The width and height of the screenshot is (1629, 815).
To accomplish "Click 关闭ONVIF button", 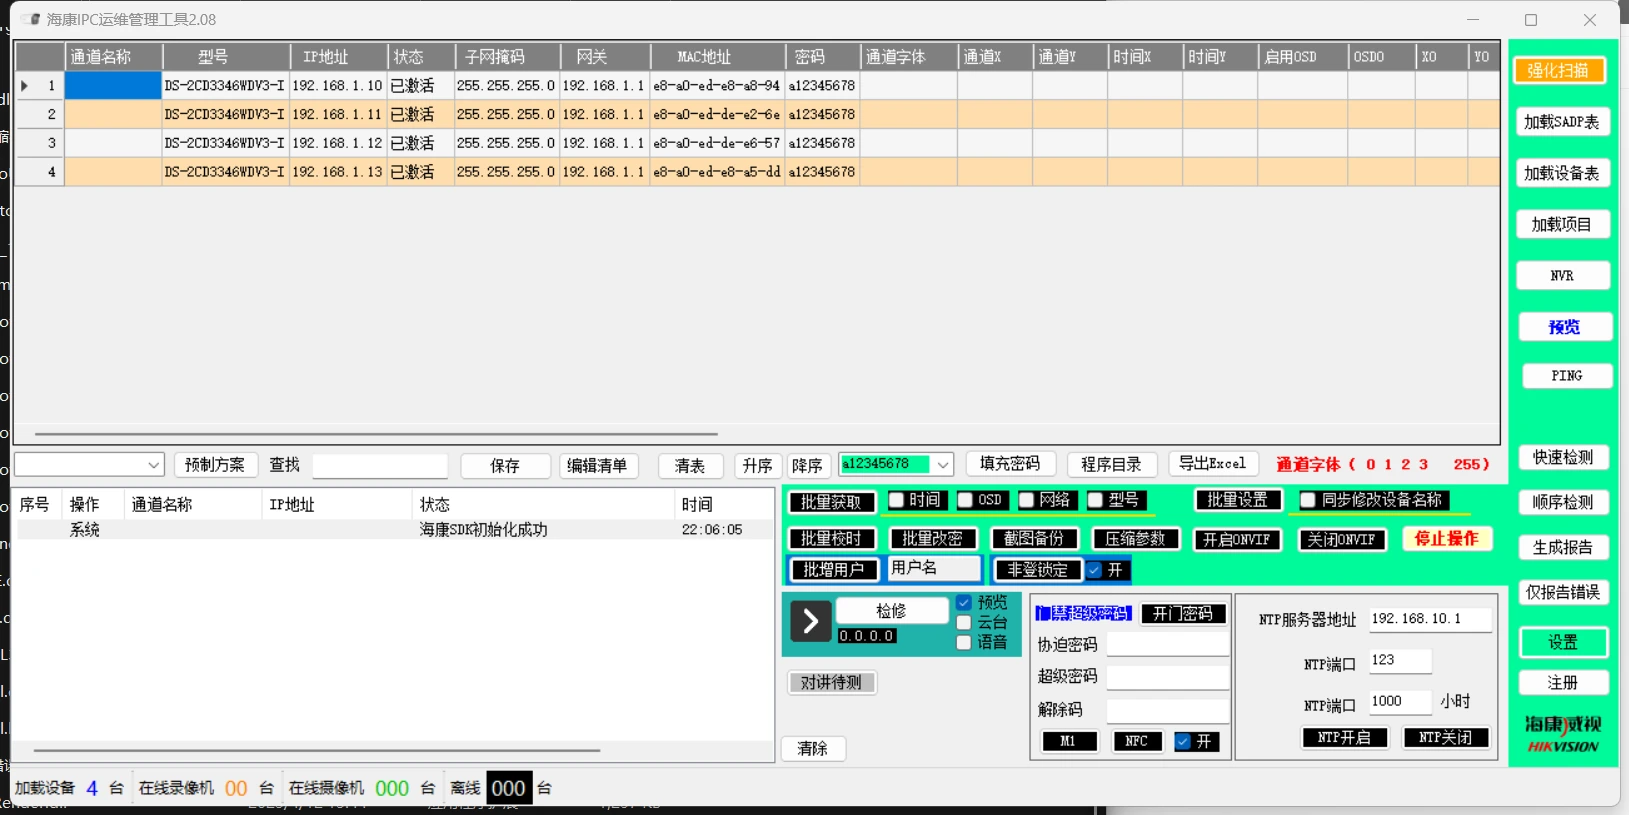I will point(1342,539).
